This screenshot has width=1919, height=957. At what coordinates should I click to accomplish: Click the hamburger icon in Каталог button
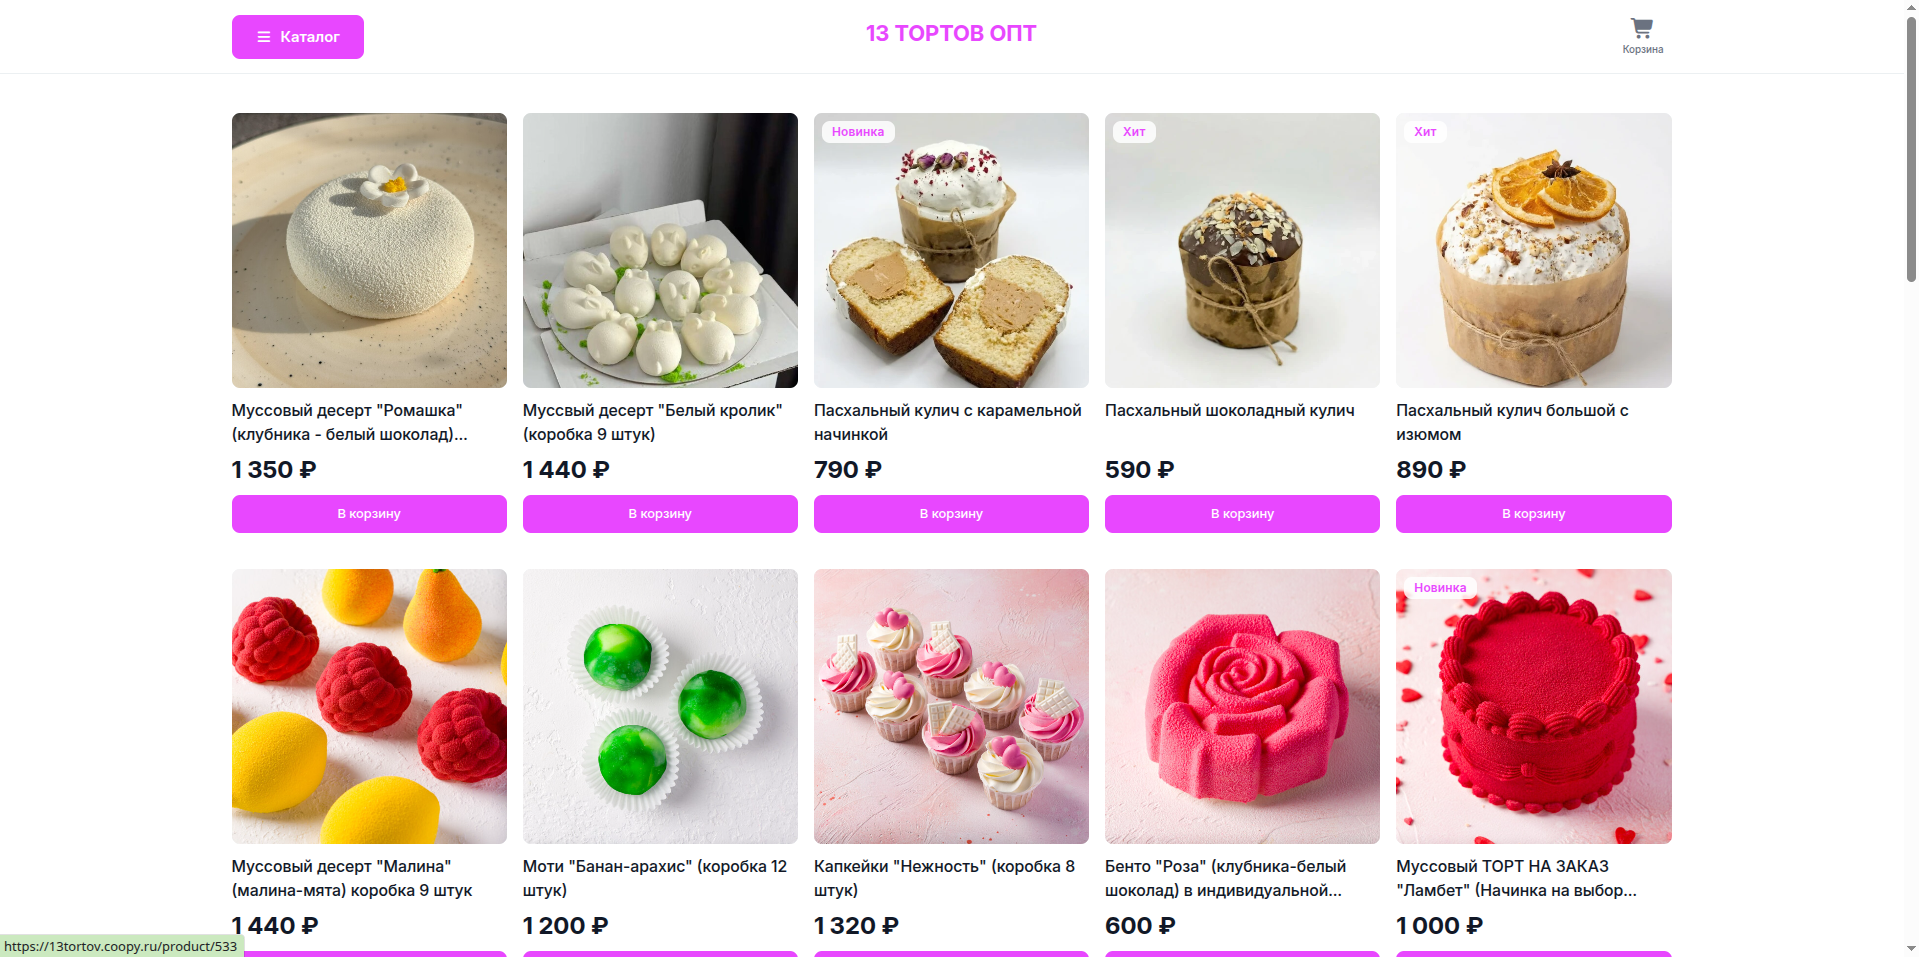tap(264, 37)
